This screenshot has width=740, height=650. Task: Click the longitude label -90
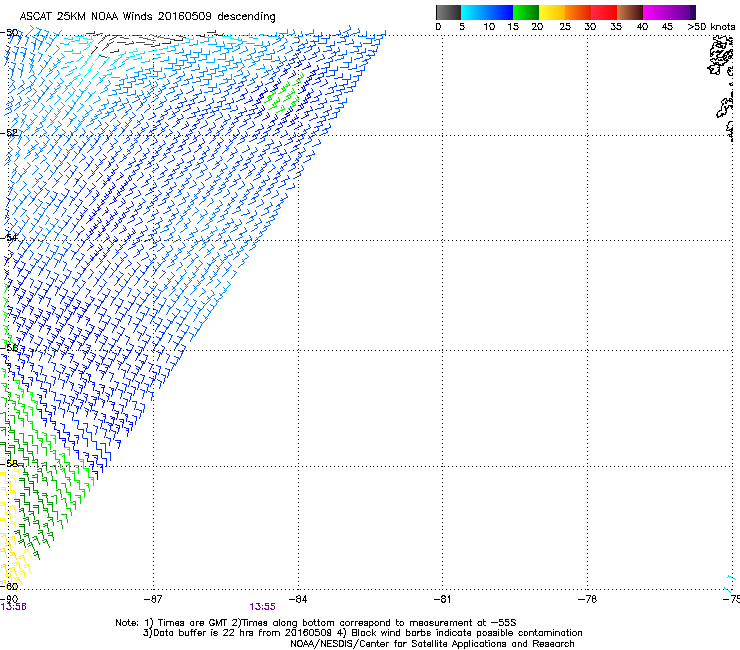pyautogui.click(x=9, y=599)
